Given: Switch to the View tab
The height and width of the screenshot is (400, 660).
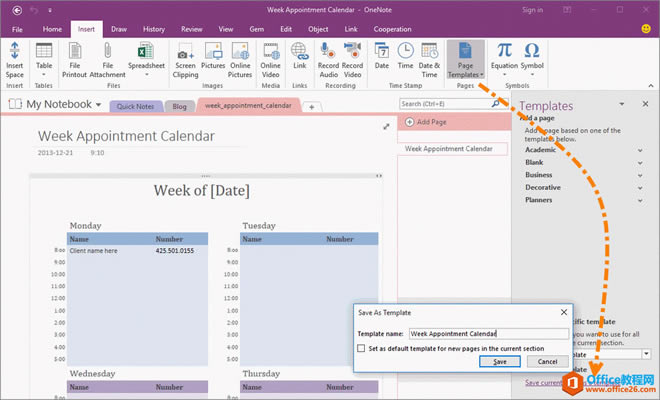Looking at the screenshot, I should tap(226, 29).
